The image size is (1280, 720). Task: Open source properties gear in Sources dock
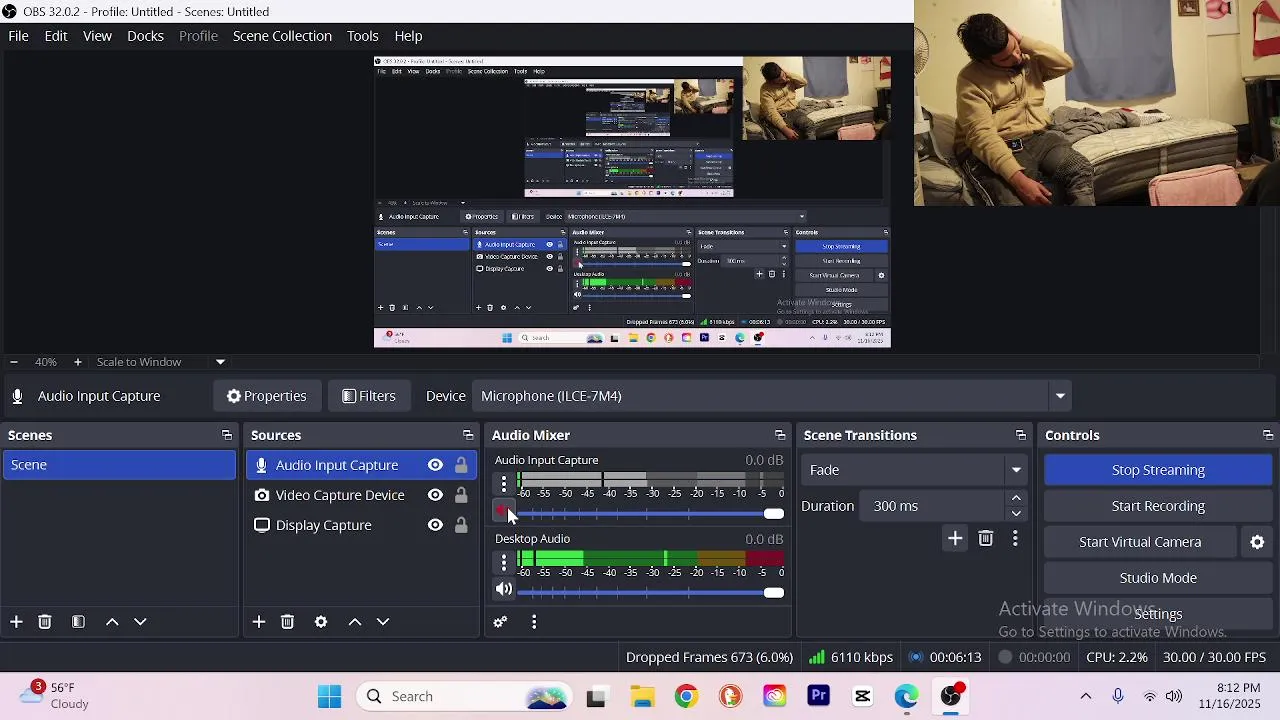click(x=321, y=622)
